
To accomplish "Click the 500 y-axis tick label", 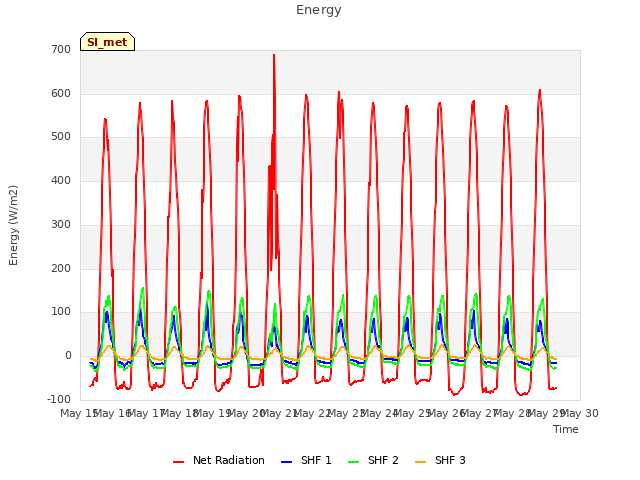I will 61,137.
